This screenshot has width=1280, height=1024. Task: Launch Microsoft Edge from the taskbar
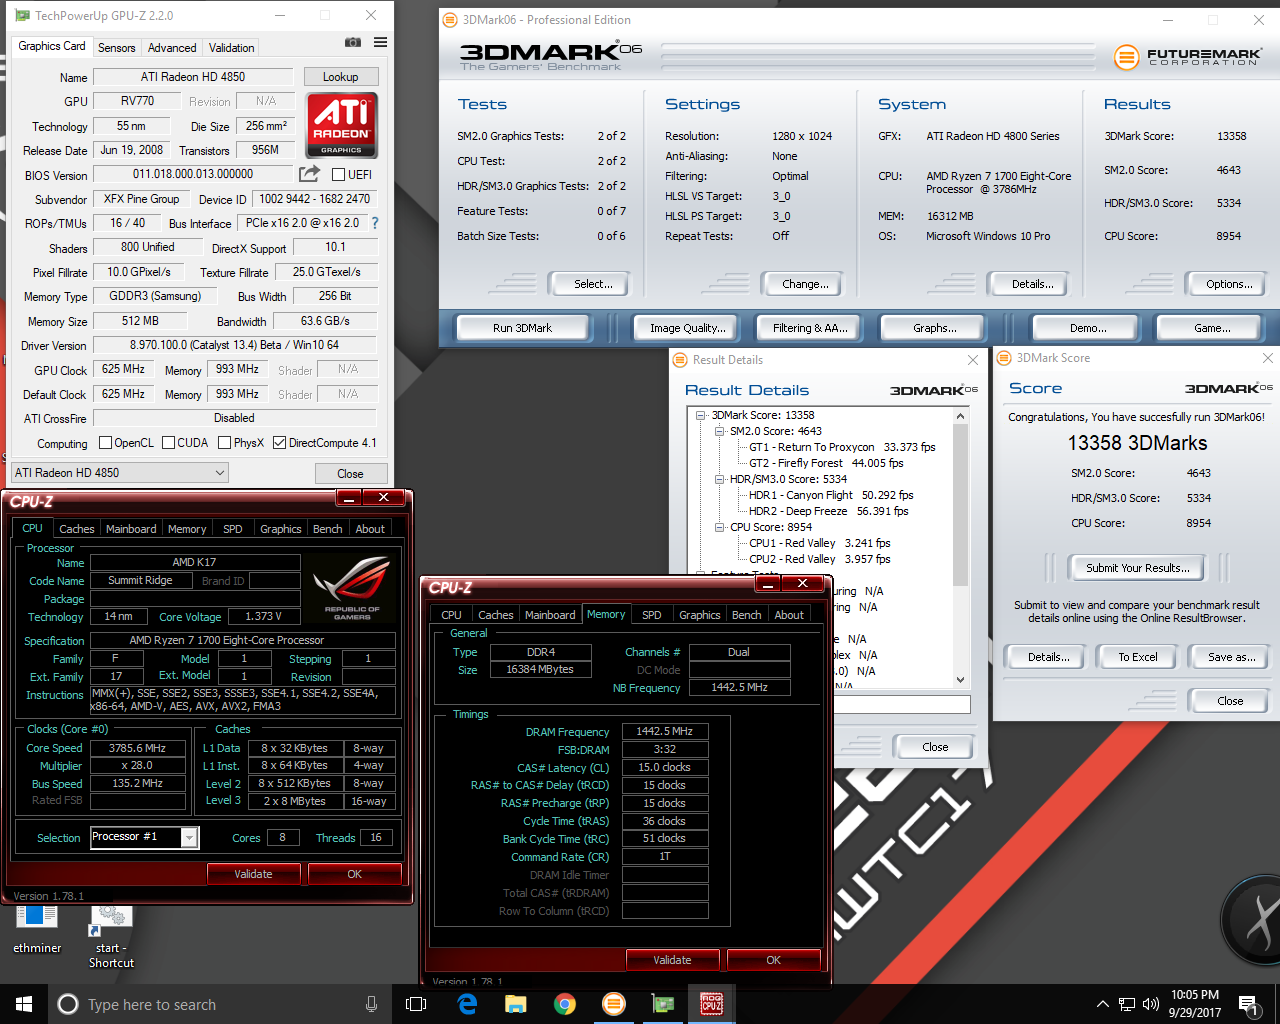coord(467,1004)
